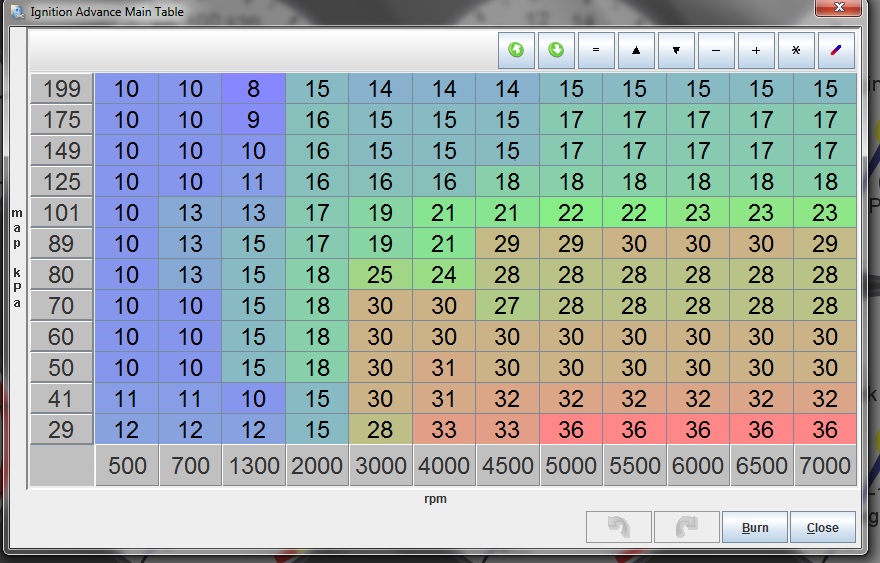880x563 pixels.
Task: Click the black up-triangle increment button
Action: pos(636,51)
